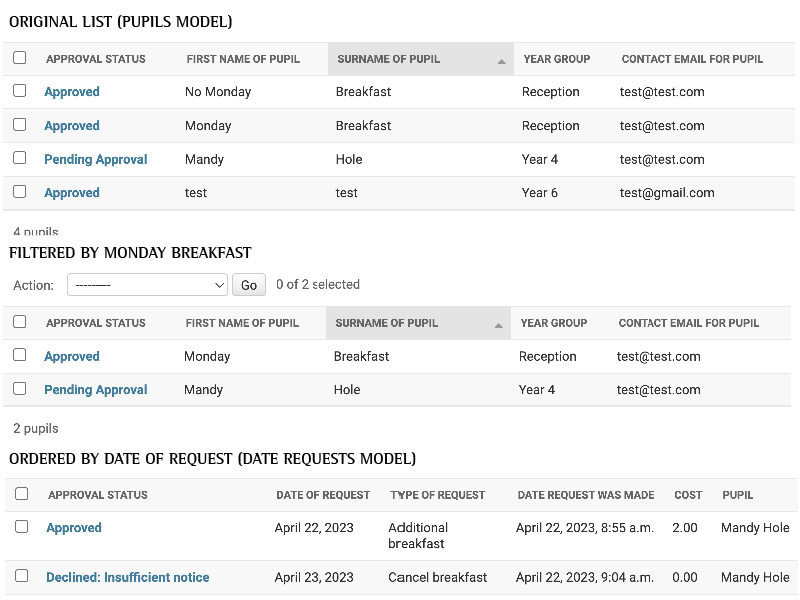Sort by Contact Email for Pupil header
Viewport: 800px width, 600px height.
click(691, 59)
